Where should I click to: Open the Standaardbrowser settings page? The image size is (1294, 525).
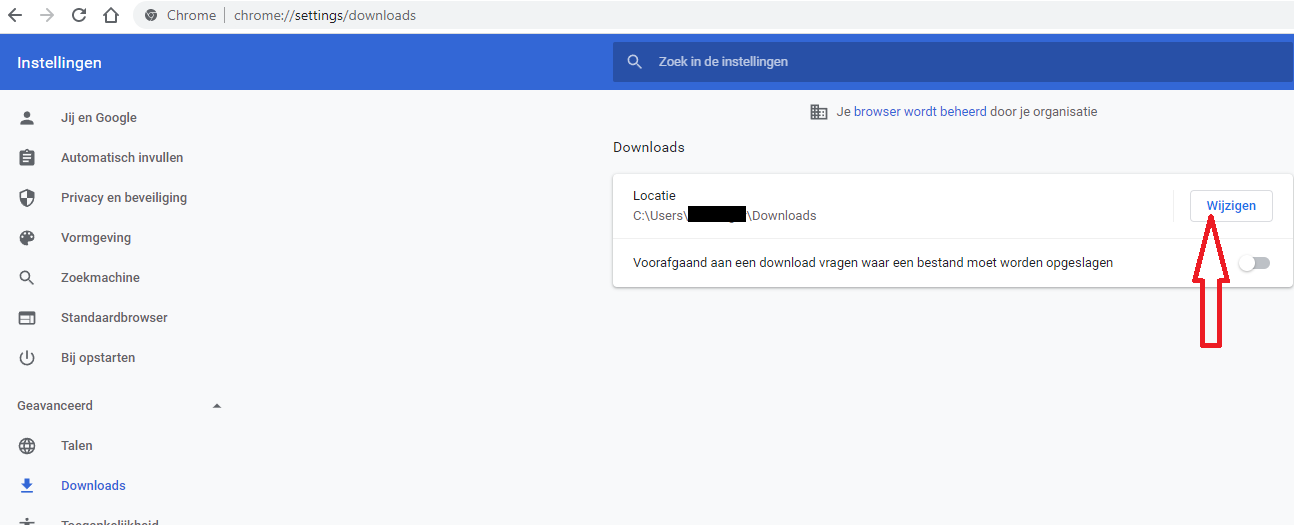114,318
